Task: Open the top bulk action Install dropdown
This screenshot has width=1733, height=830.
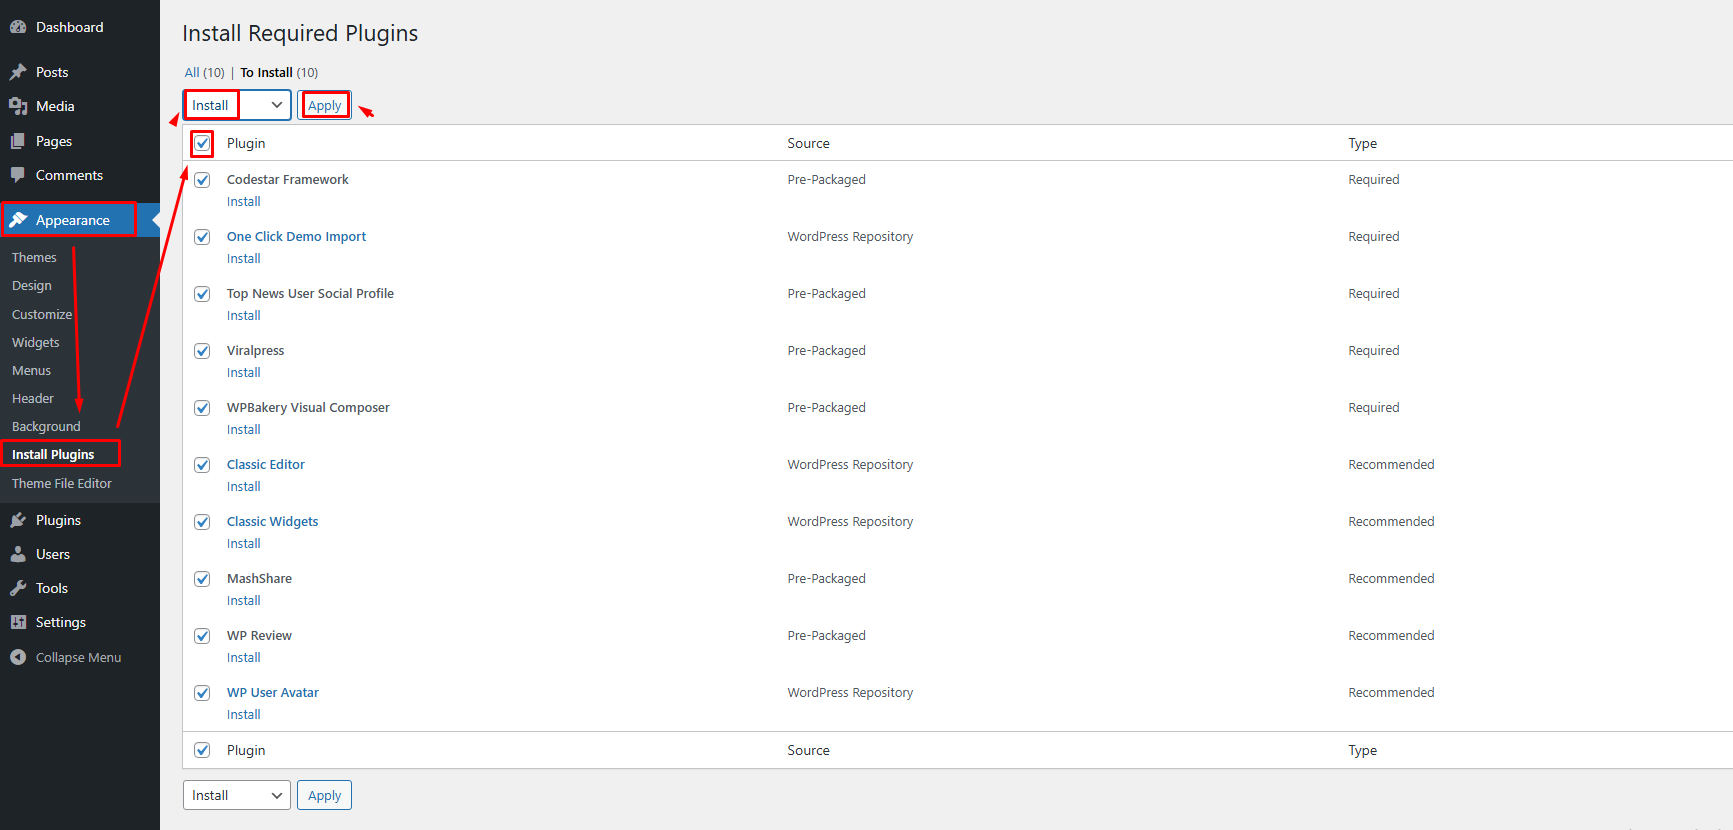Action: (x=237, y=105)
